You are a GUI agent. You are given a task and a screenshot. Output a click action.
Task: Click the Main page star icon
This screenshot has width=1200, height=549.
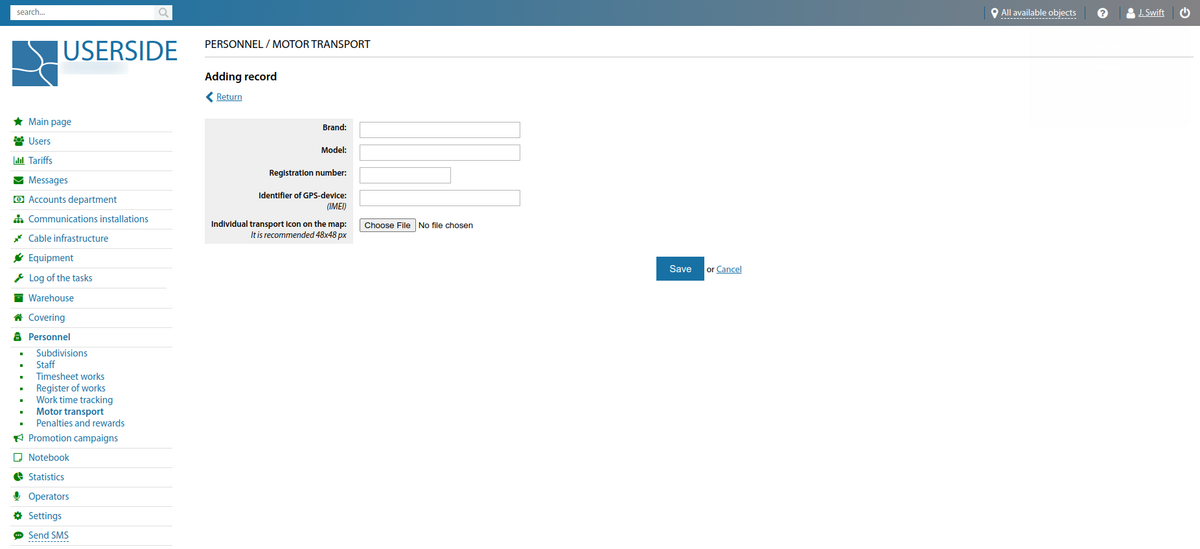(x=18, y=122)
